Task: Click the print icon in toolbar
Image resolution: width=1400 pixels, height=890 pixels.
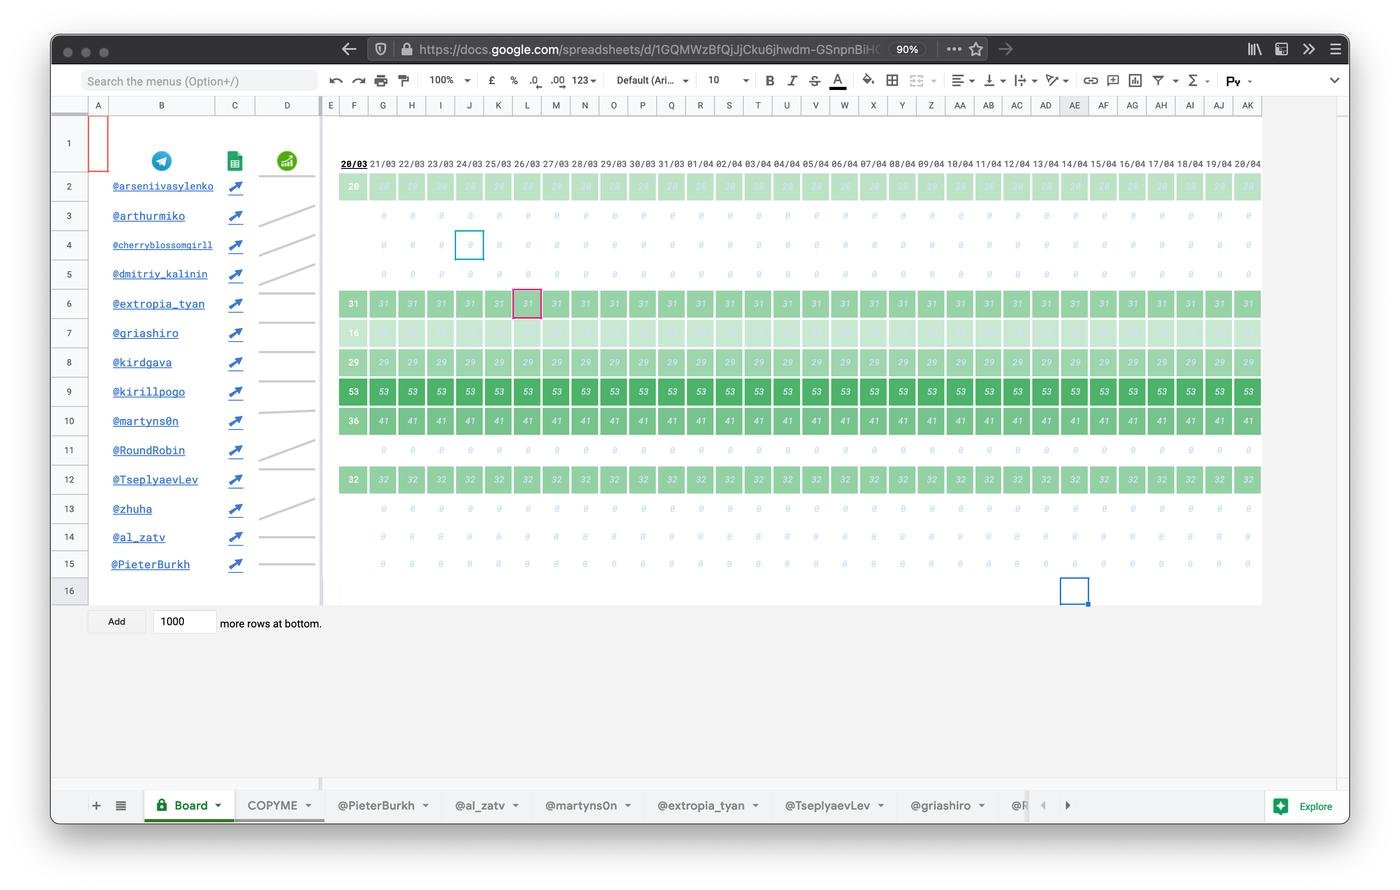Action: point(381,81)
